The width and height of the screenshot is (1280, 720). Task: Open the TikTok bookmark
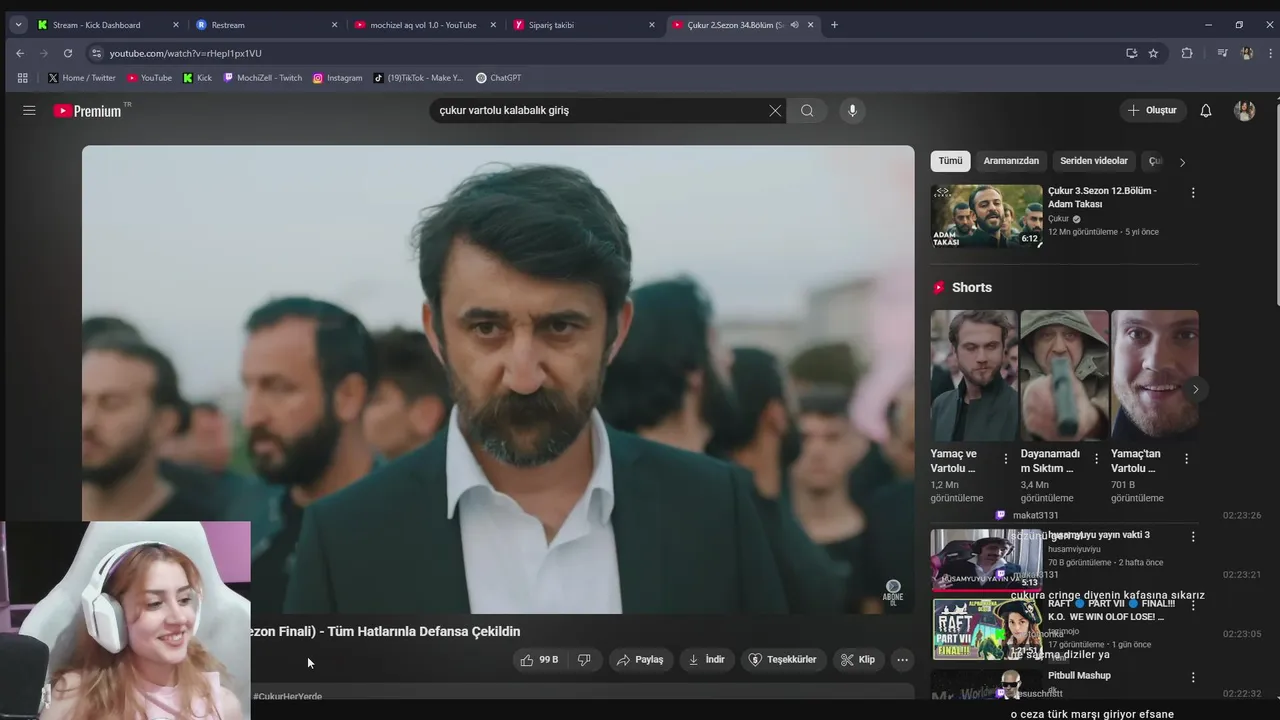418,78
